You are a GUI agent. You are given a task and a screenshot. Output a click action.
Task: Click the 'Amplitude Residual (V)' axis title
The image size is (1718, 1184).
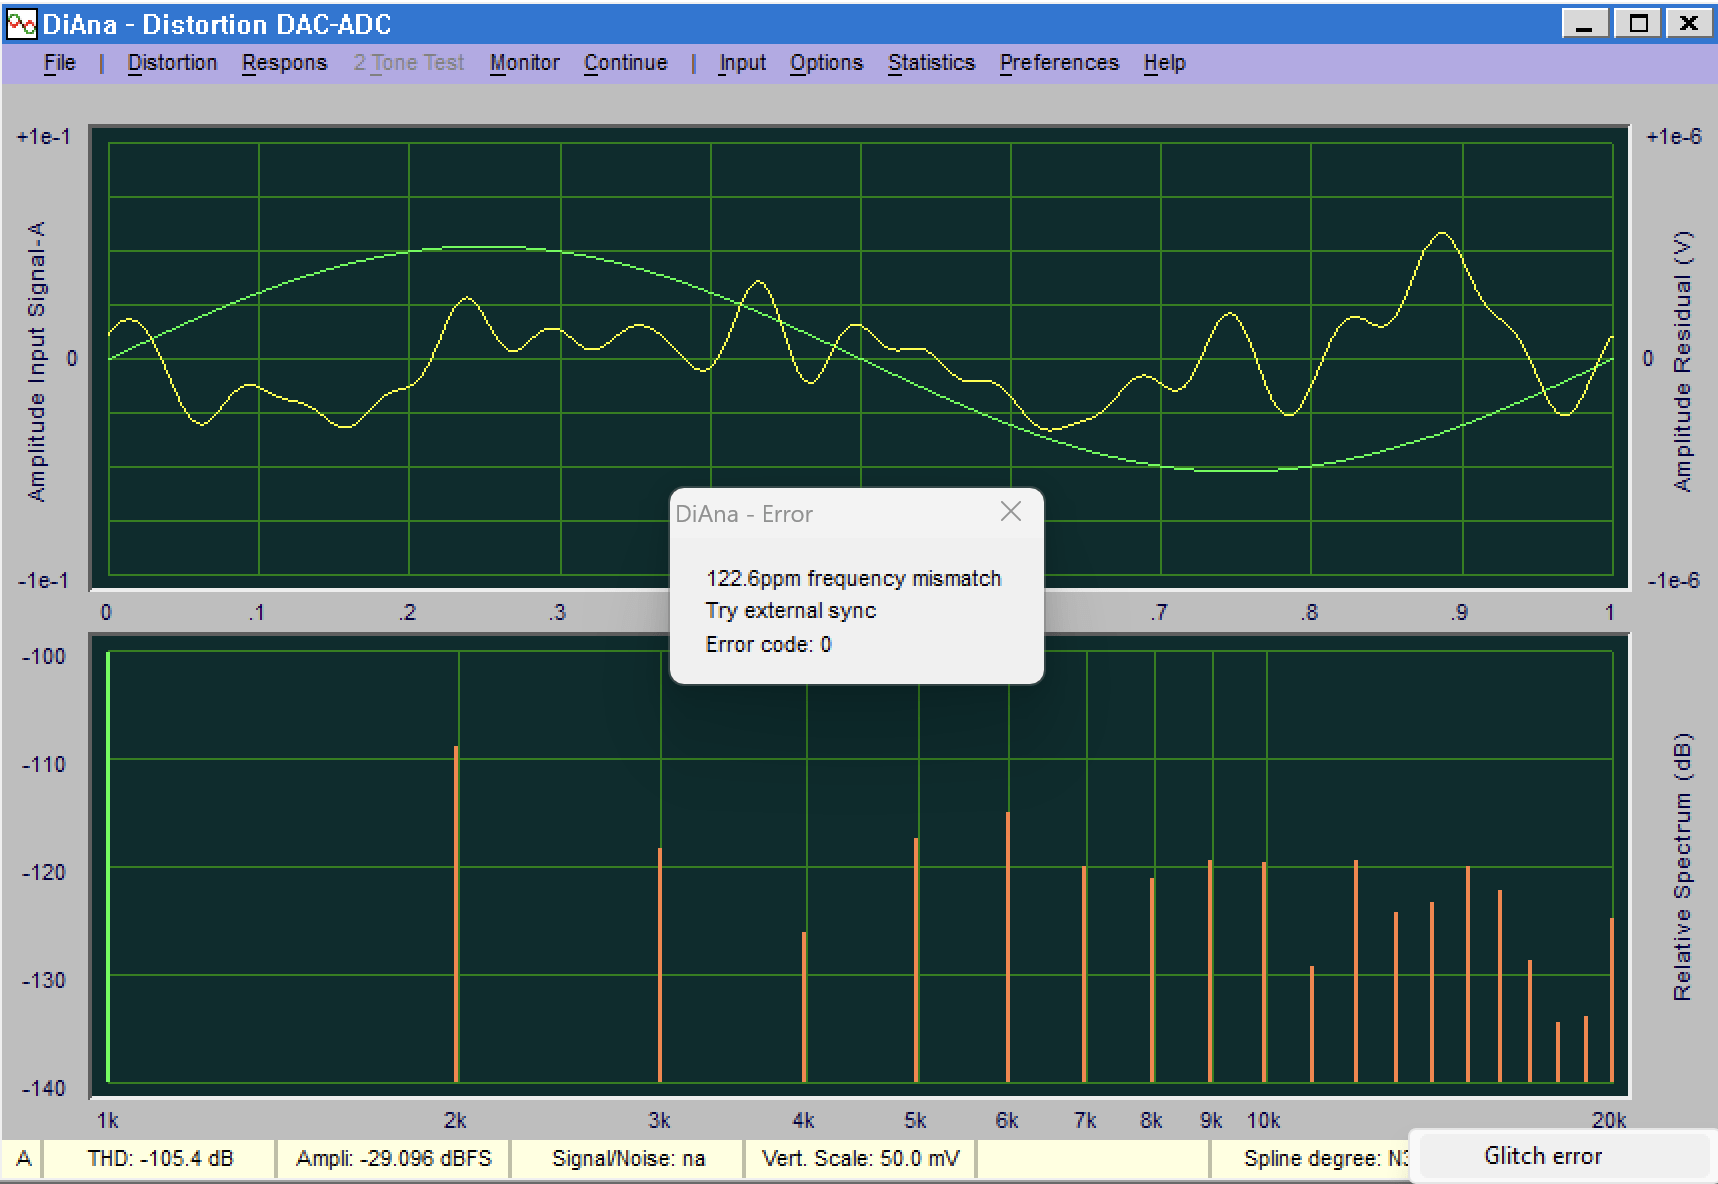pyautogui.click(x=1683, y=362)
